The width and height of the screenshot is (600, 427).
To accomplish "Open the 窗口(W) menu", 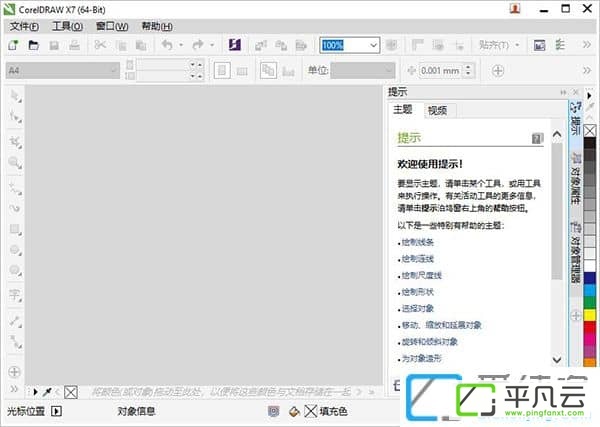I will pyautogui.click(x=112, y=26).
